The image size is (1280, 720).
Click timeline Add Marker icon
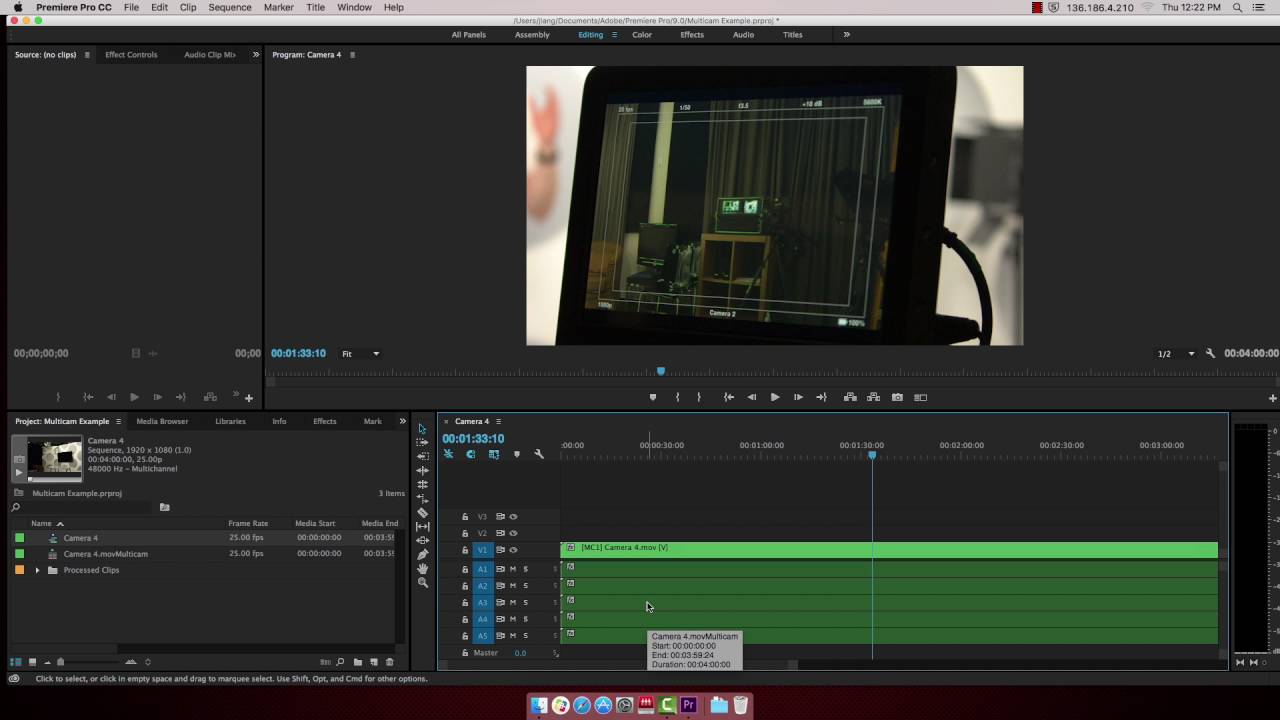pyautogui.click(x=517, y=454)
